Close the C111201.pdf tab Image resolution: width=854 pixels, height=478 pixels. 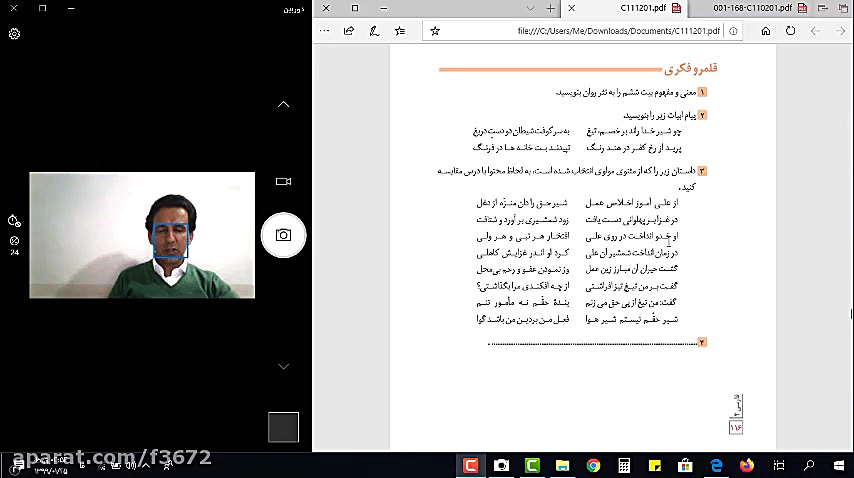pos(571,8)
